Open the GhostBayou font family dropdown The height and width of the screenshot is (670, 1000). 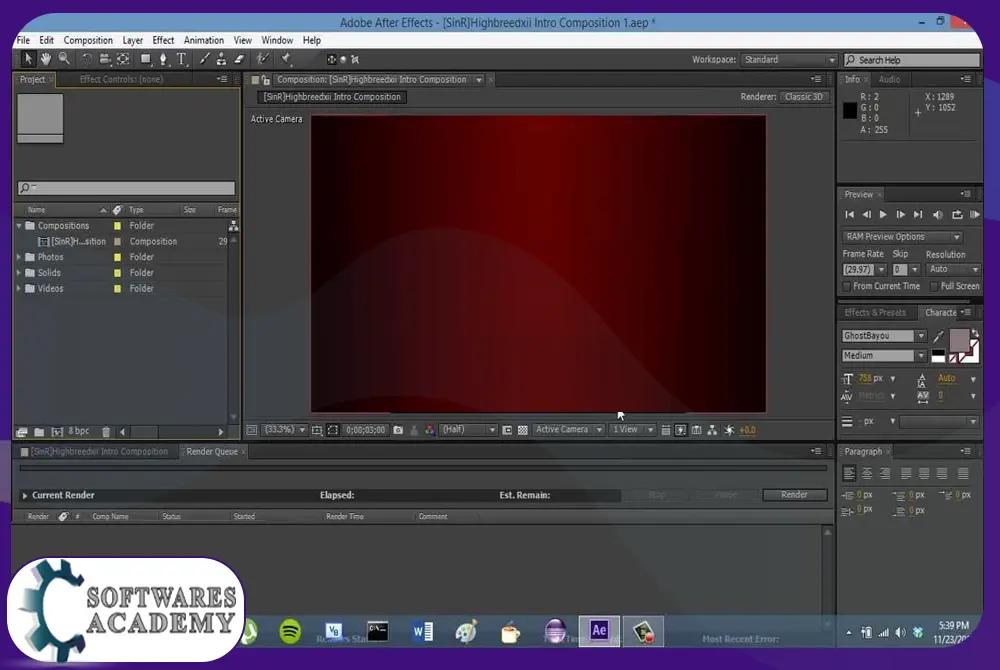(x=884, y=335)
